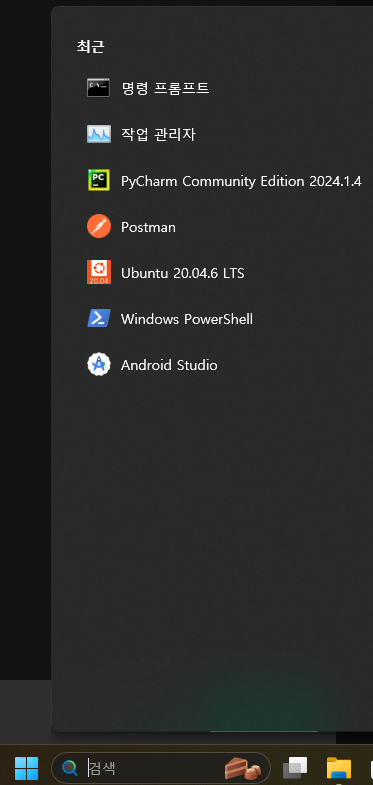Launch Ubuntu 20.04.6 LTS via its label
The width and height of the screenshot is (373, 785).
[182, 273]
